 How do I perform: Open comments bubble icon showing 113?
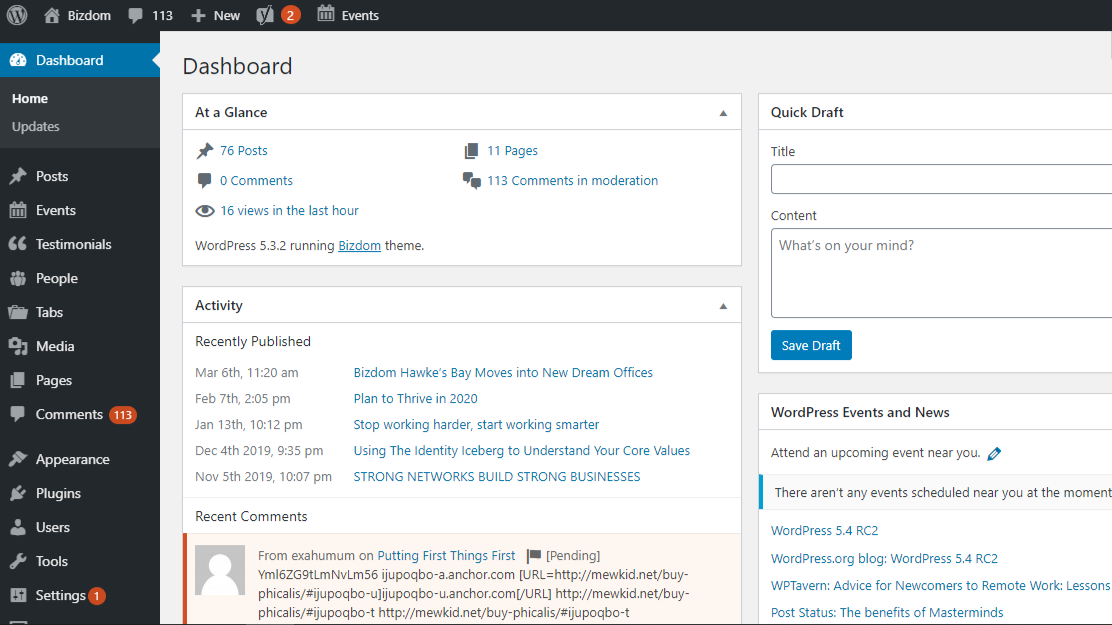click(135, 16)
